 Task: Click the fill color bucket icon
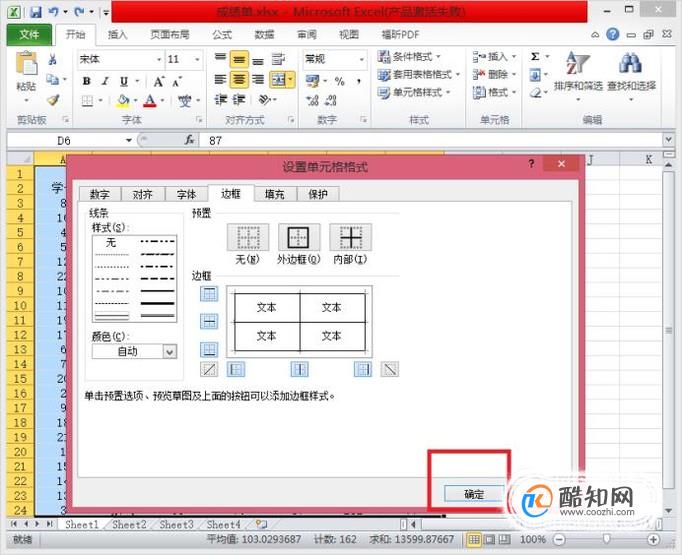pos(124,101)
